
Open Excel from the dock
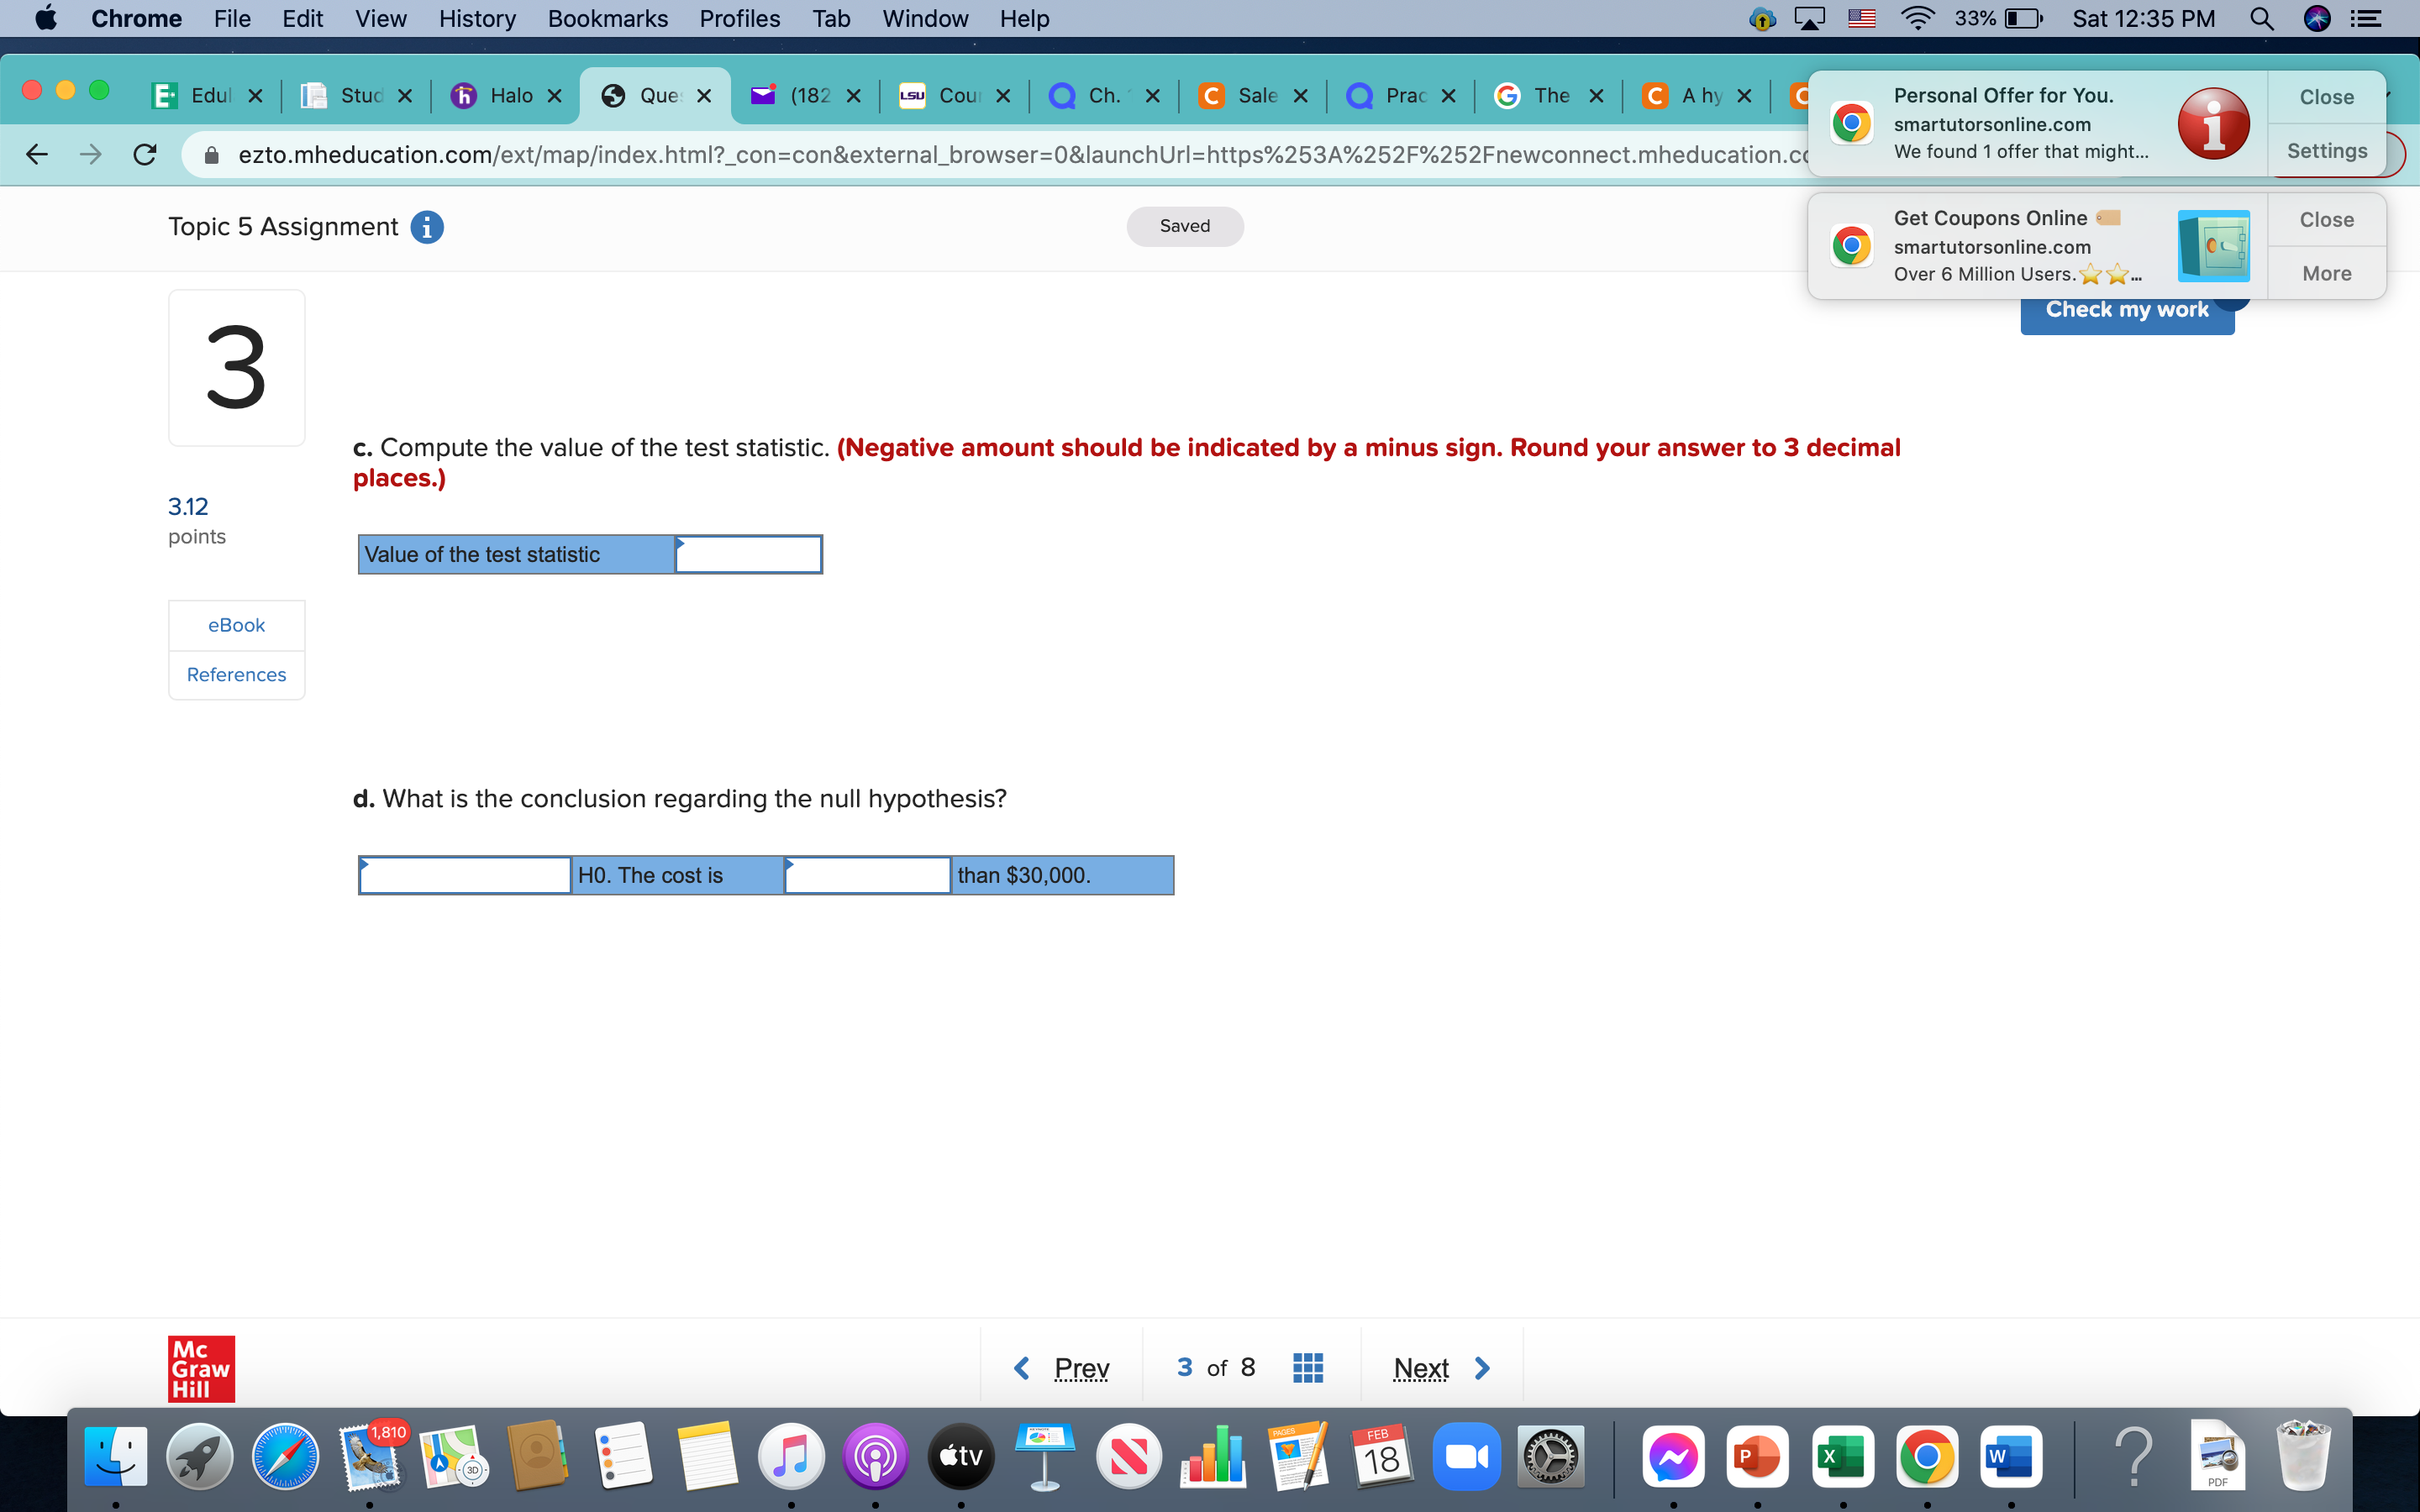coord(1842,1456)
